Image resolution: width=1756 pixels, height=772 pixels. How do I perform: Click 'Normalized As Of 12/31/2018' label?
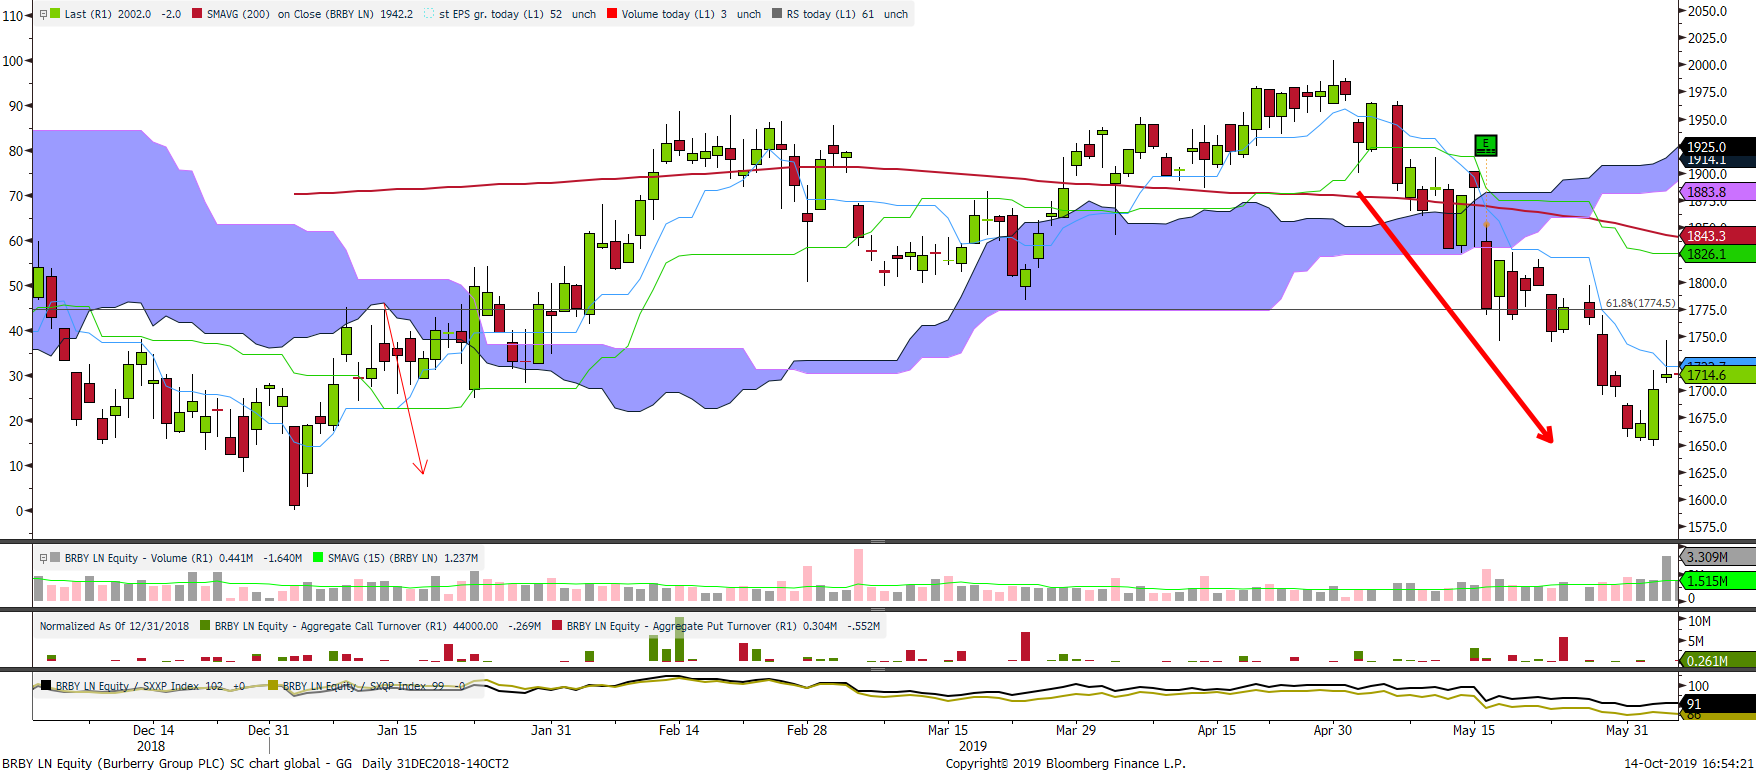114,626
